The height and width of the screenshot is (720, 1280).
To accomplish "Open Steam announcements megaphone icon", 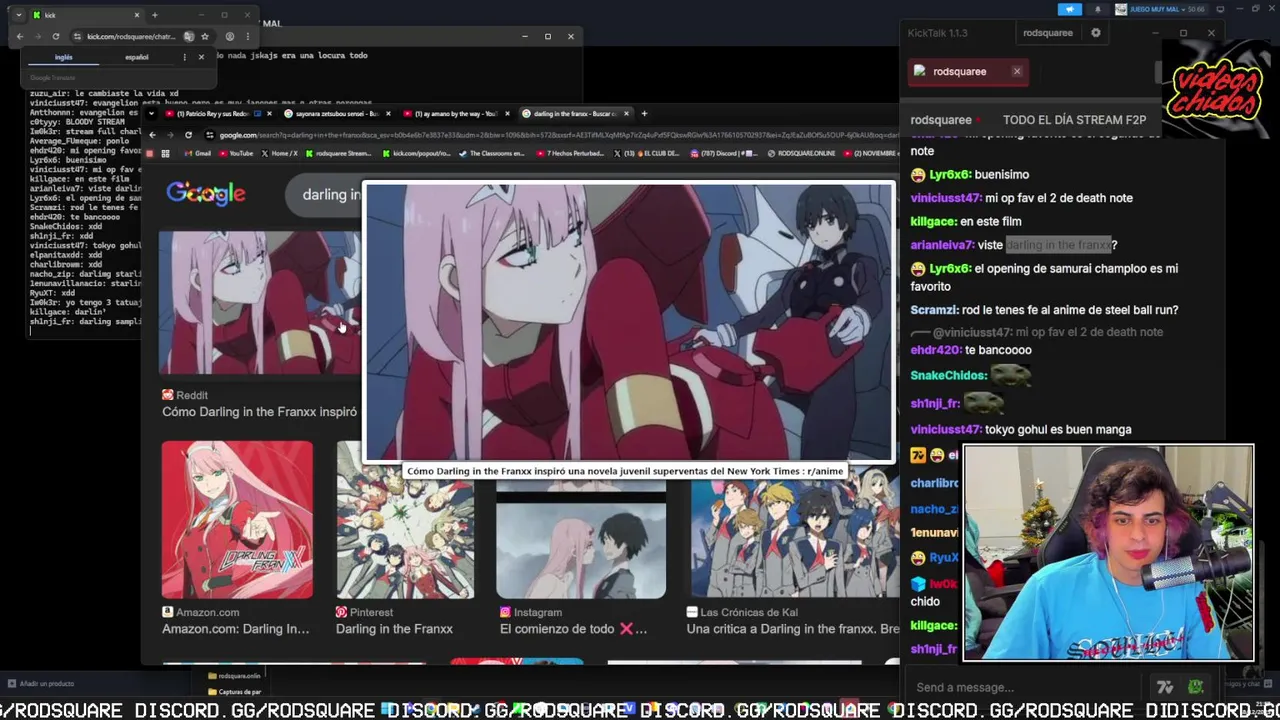I will click(1070, 9).
